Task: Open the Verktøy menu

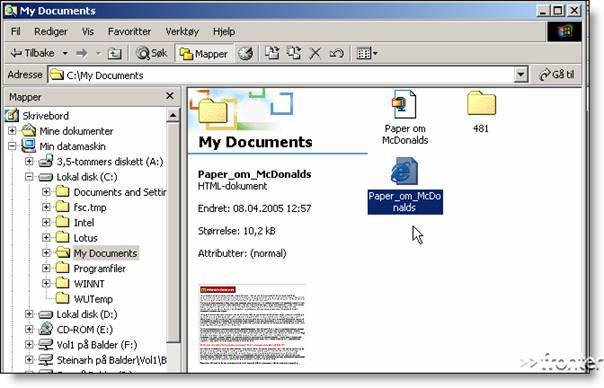Action: tap(182, 32)
